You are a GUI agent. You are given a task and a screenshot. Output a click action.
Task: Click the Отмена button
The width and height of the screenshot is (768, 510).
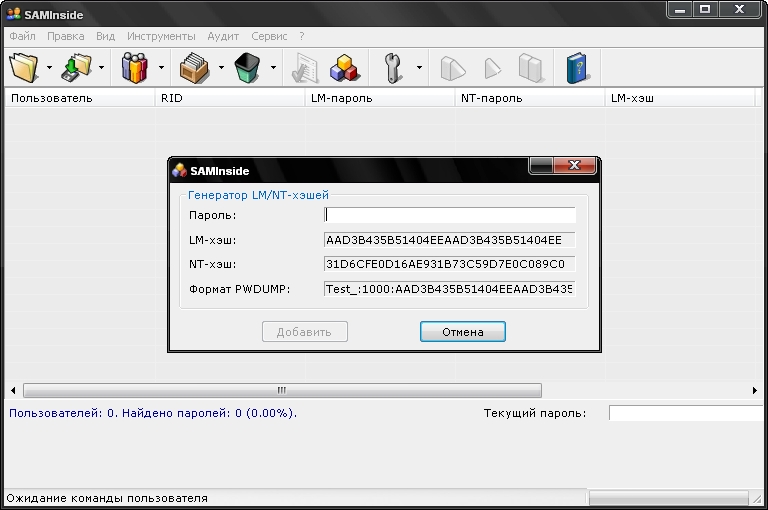[x=463, y=332]
